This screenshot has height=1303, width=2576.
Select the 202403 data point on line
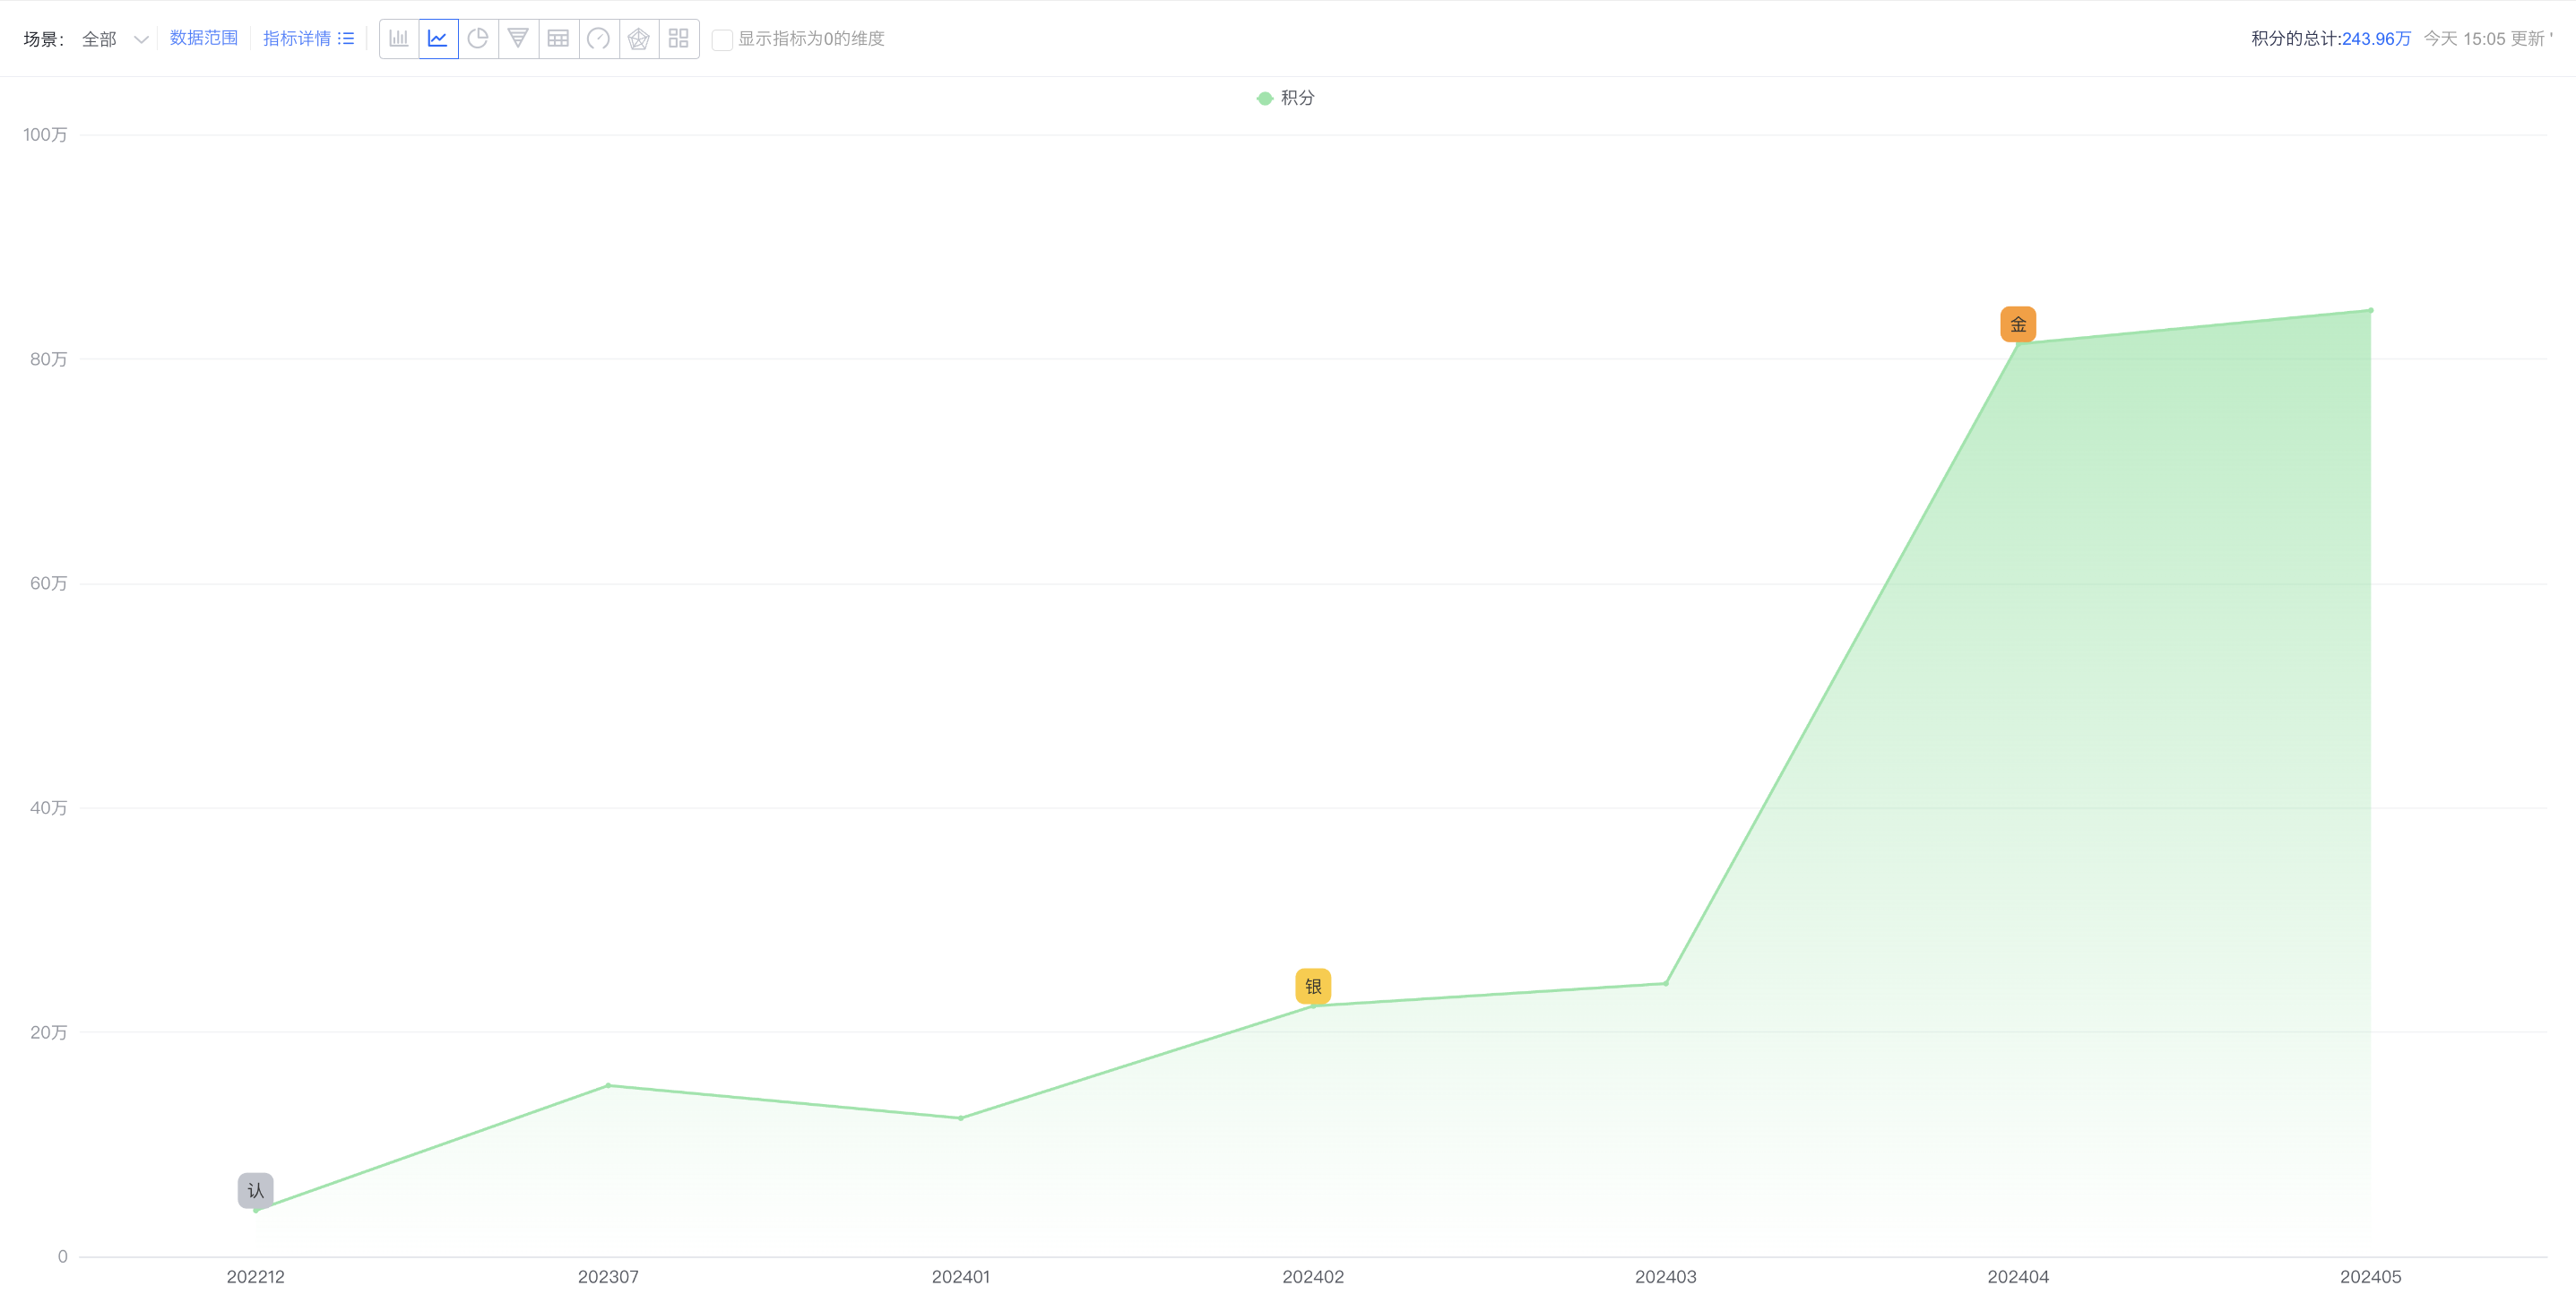1666,983
